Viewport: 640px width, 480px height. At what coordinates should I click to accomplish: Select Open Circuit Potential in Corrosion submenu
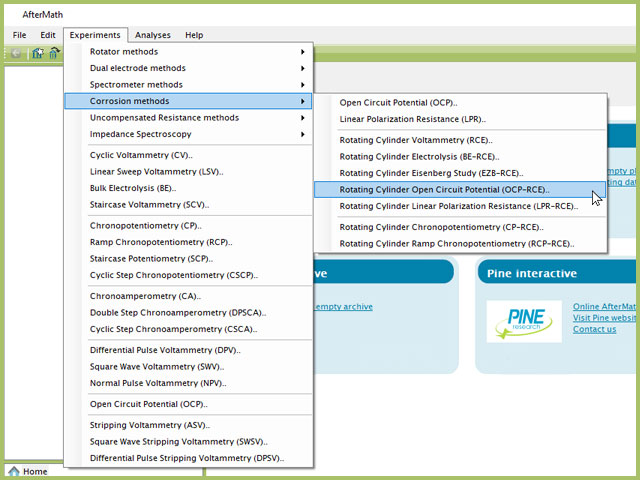pyautogui.click(x=460, y=103)
